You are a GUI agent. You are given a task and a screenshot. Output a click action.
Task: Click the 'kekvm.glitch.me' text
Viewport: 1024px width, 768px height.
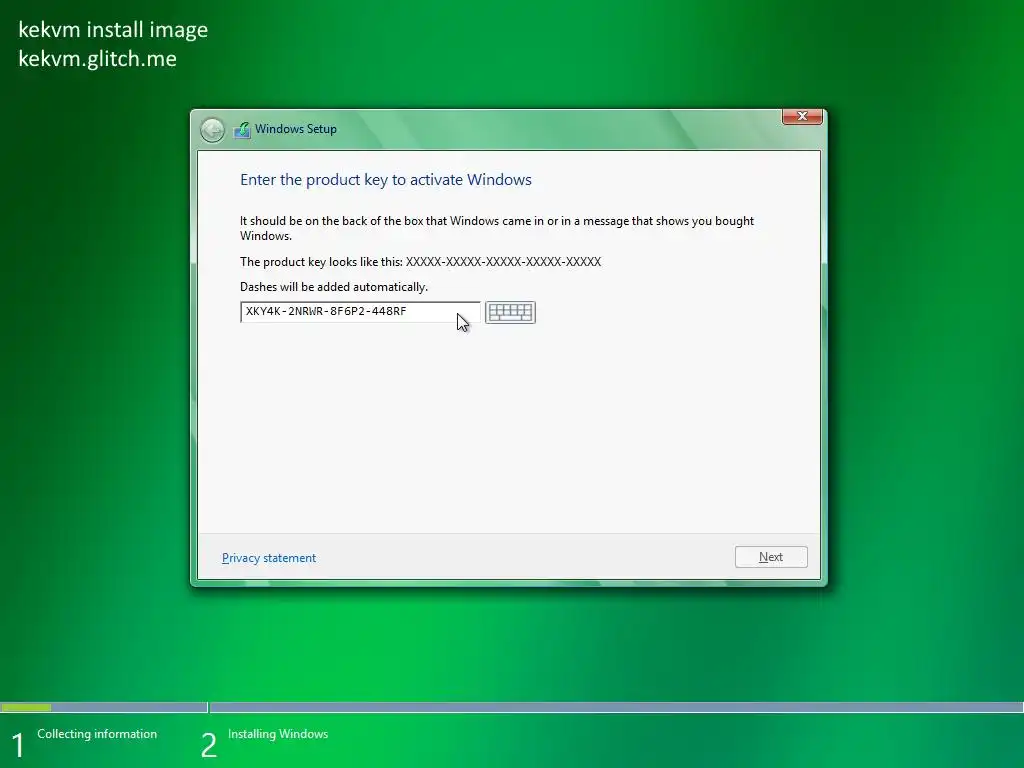coord(97,59)
